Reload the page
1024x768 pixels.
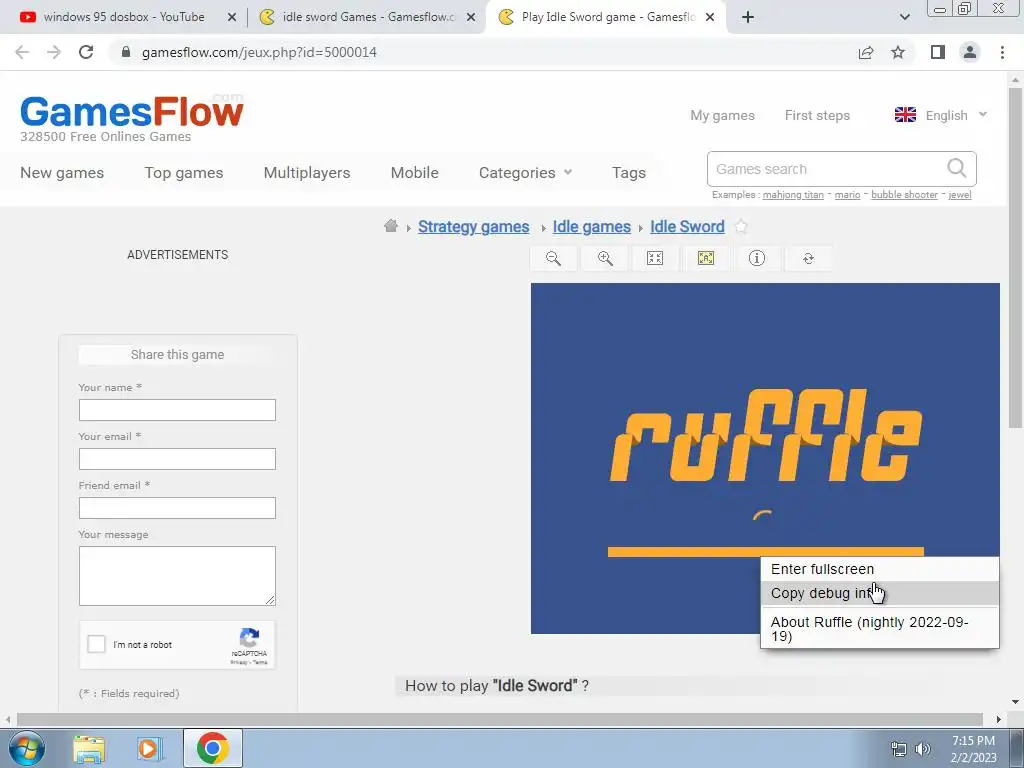point(86,52)
